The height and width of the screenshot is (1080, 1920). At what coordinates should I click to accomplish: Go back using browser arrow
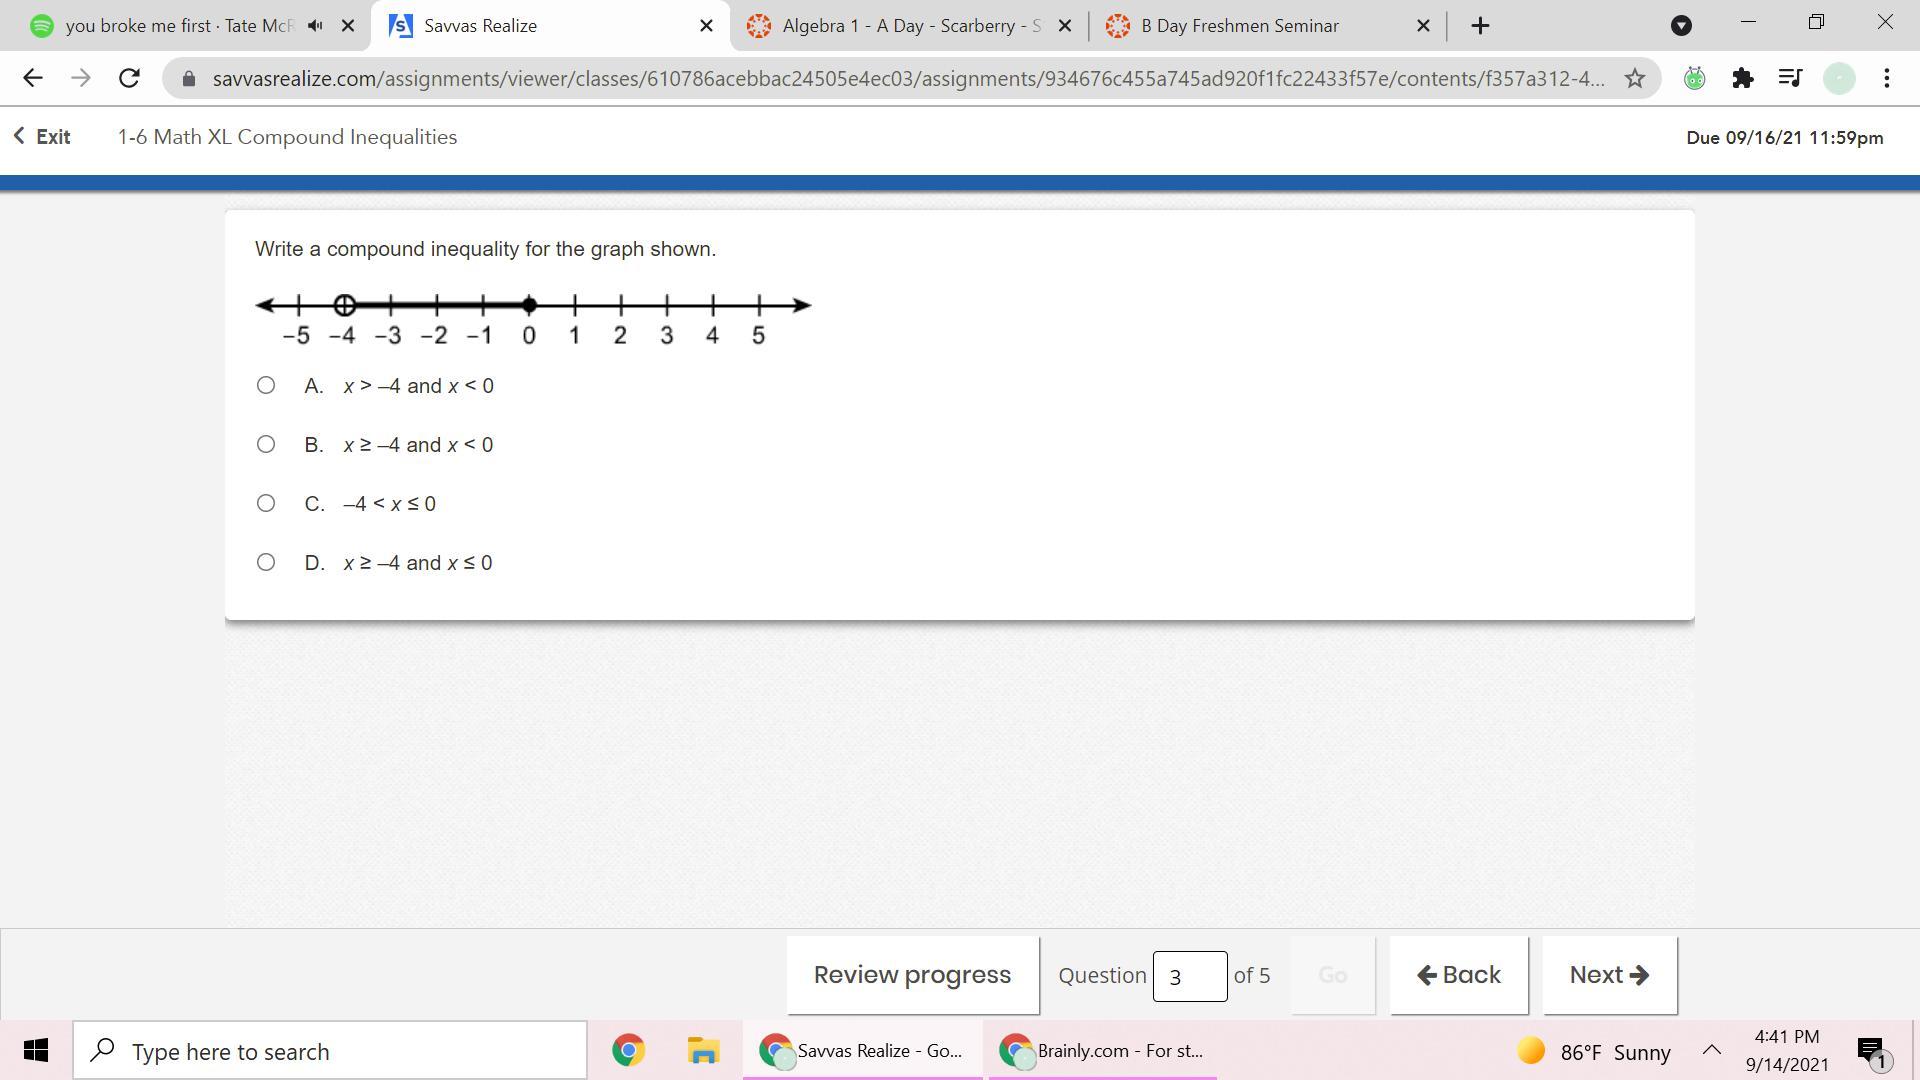tap(32, 78)
